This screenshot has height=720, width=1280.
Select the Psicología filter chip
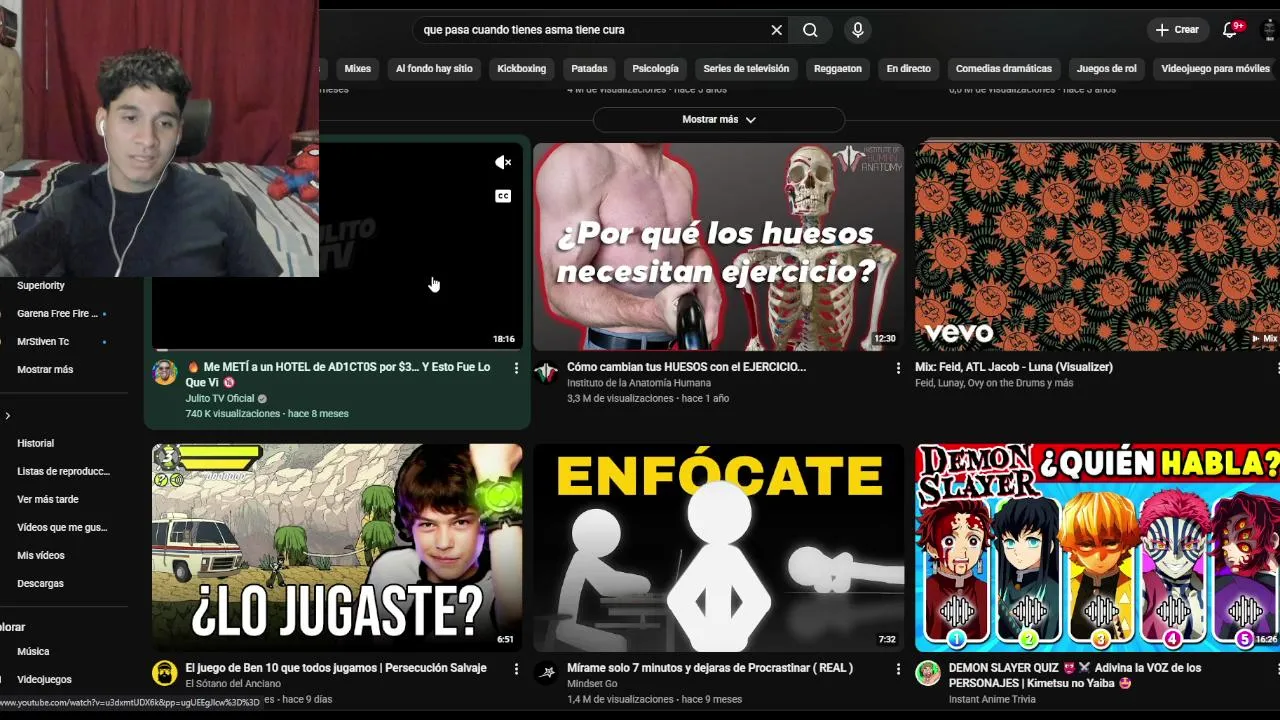pos(655,69)
